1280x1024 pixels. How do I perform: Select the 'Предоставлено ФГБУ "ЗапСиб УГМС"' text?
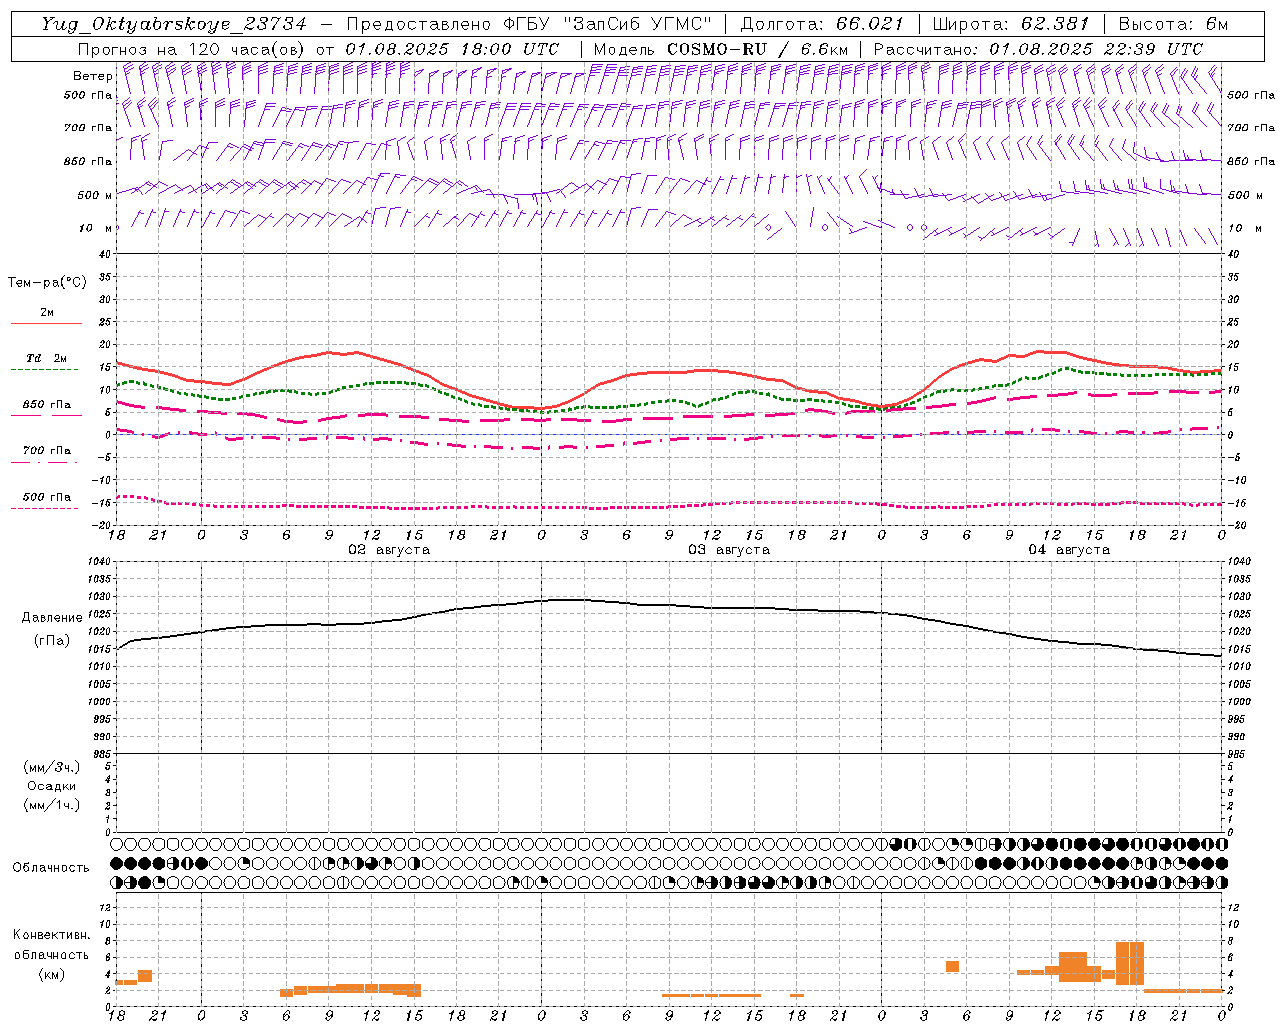pos(529,24)
